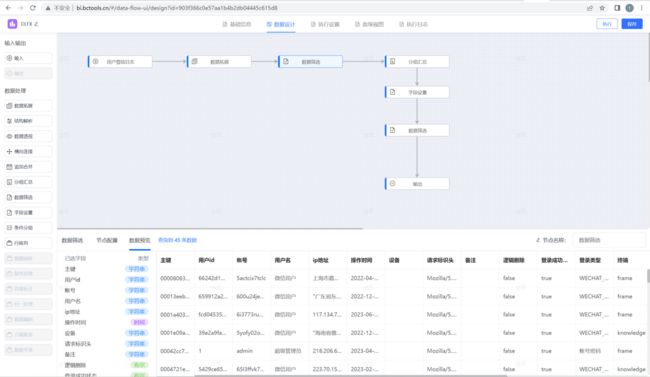Select the 数据筛选 node feeding the 输出 node
Screen dimensions: 650x377
click(x=417, y=130)
